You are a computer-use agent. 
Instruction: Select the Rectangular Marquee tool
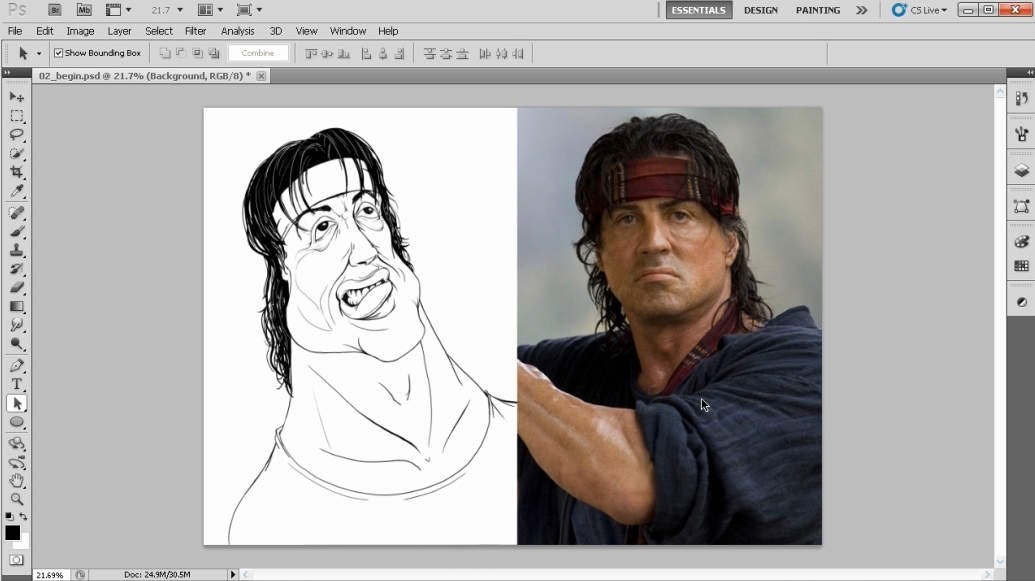tap(17, 116)
